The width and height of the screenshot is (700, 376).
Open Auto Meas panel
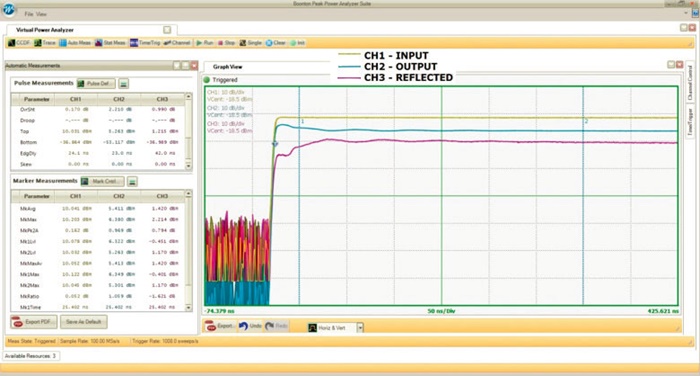75,43
